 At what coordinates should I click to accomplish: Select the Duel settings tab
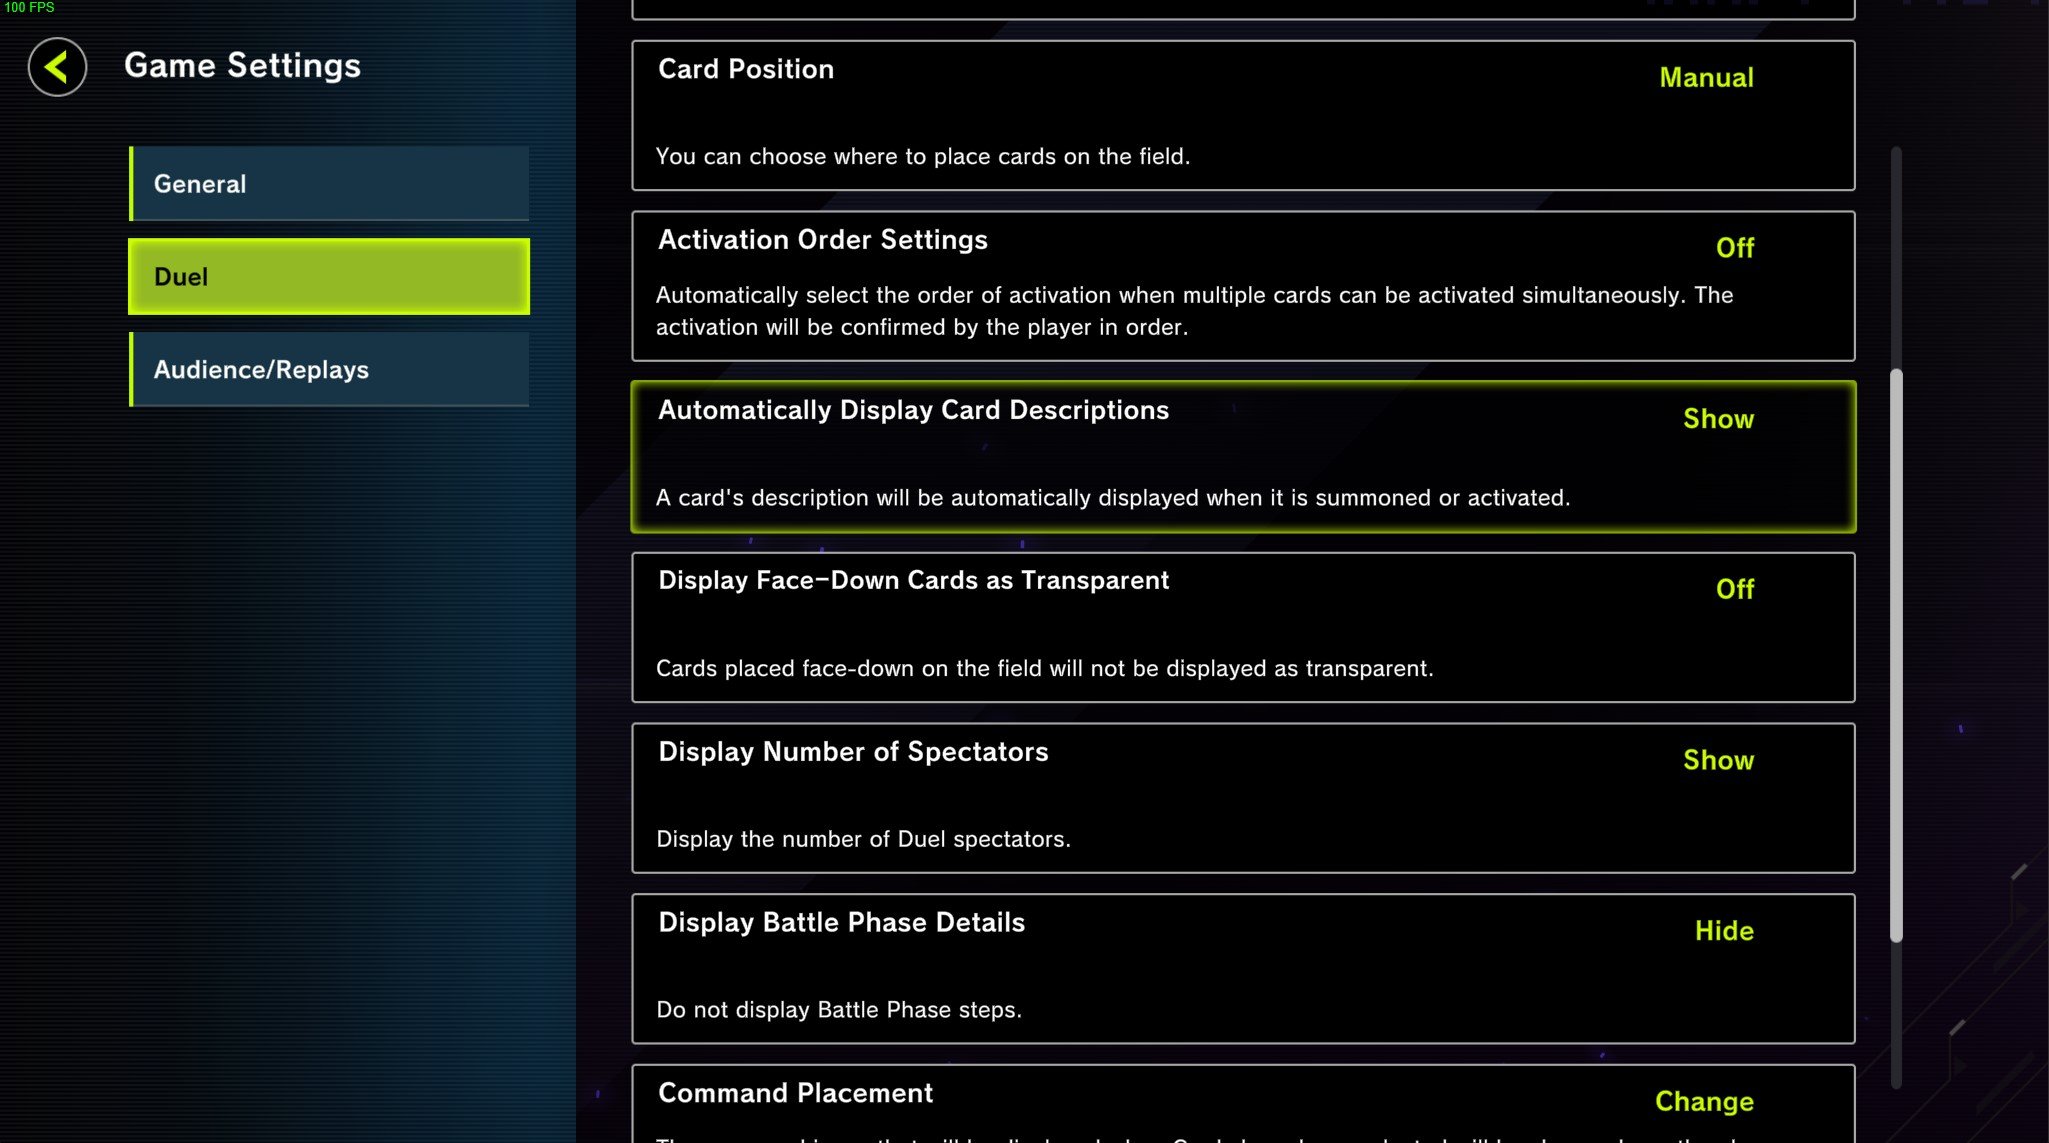[x=329, y=277]
